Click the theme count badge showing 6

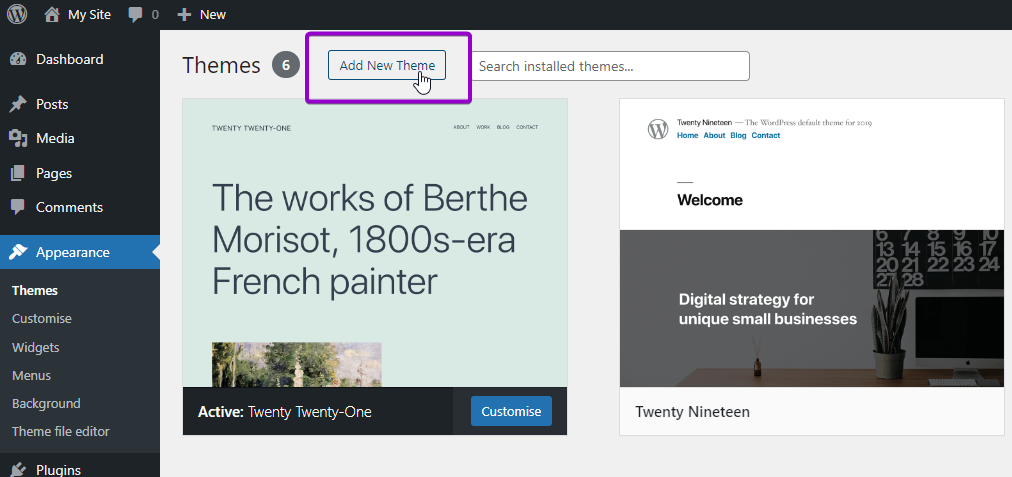[286, 65]
